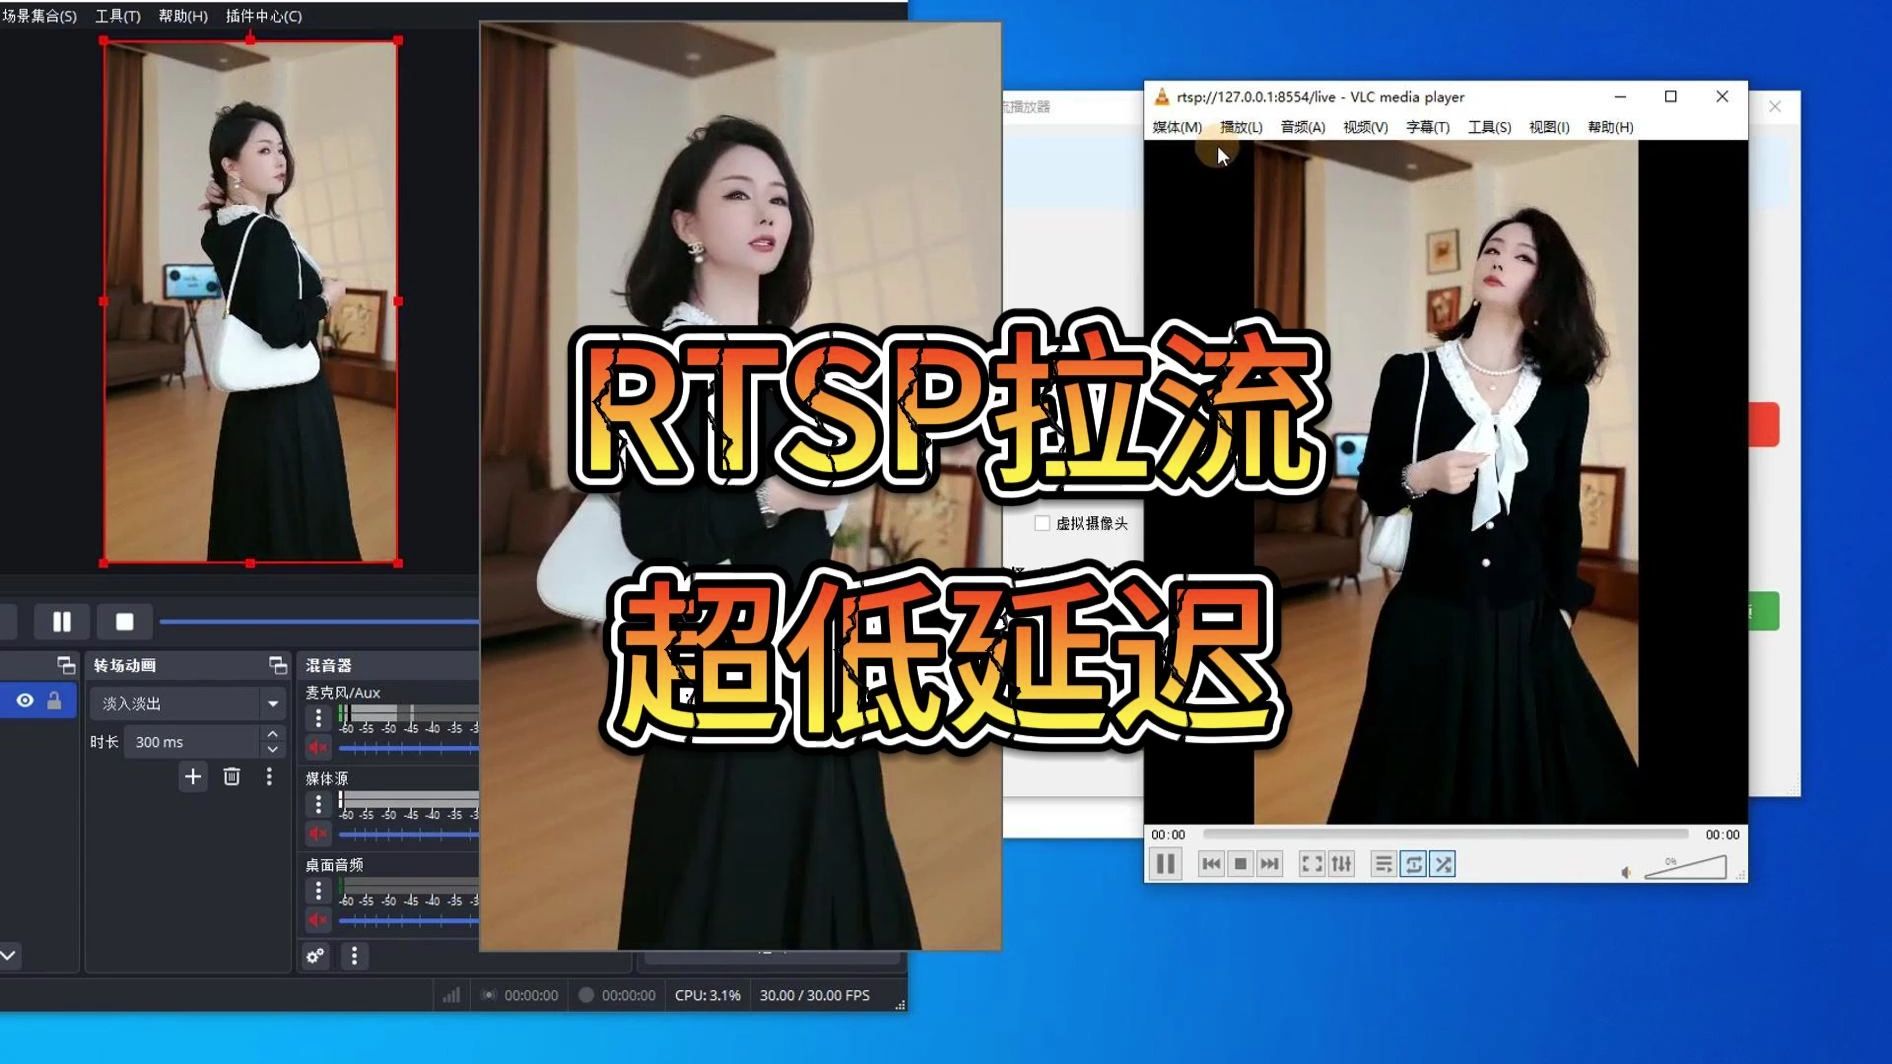Unmute 媒体源 speaker icon
The image size is (1892, 1064).
coord(318,833)
